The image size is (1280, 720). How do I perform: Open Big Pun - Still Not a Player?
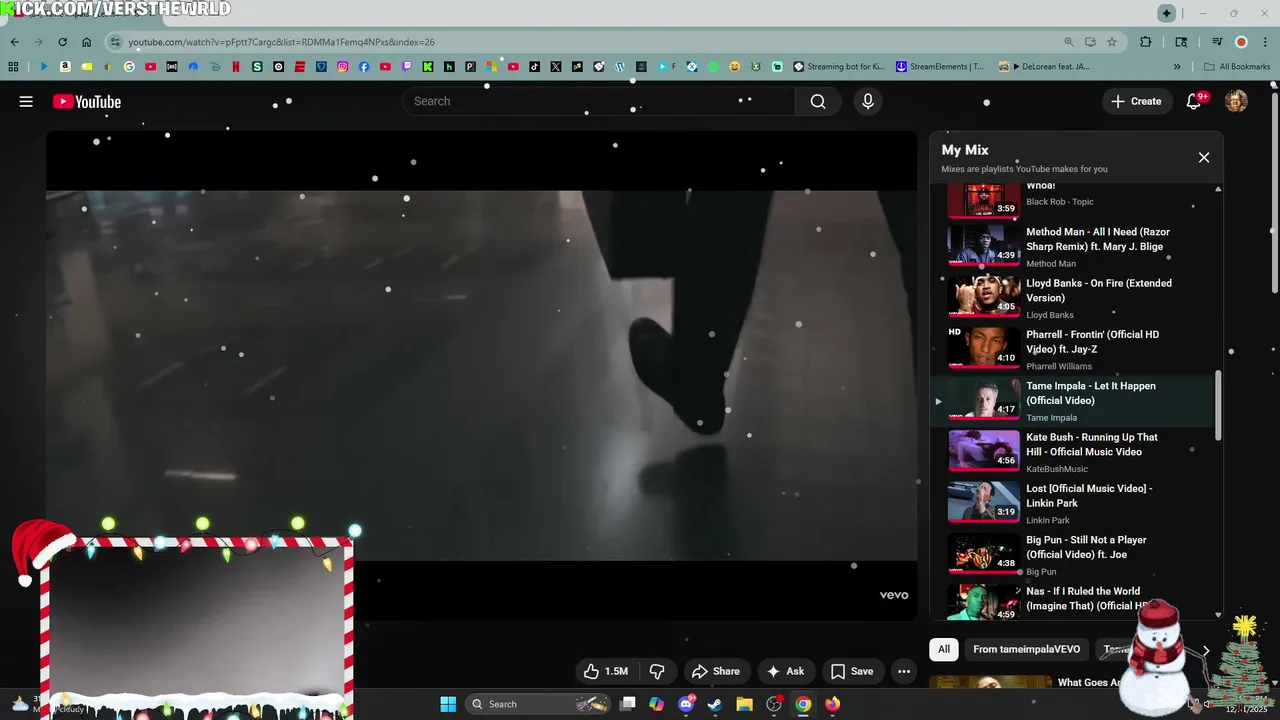[x=1086, y=546]
